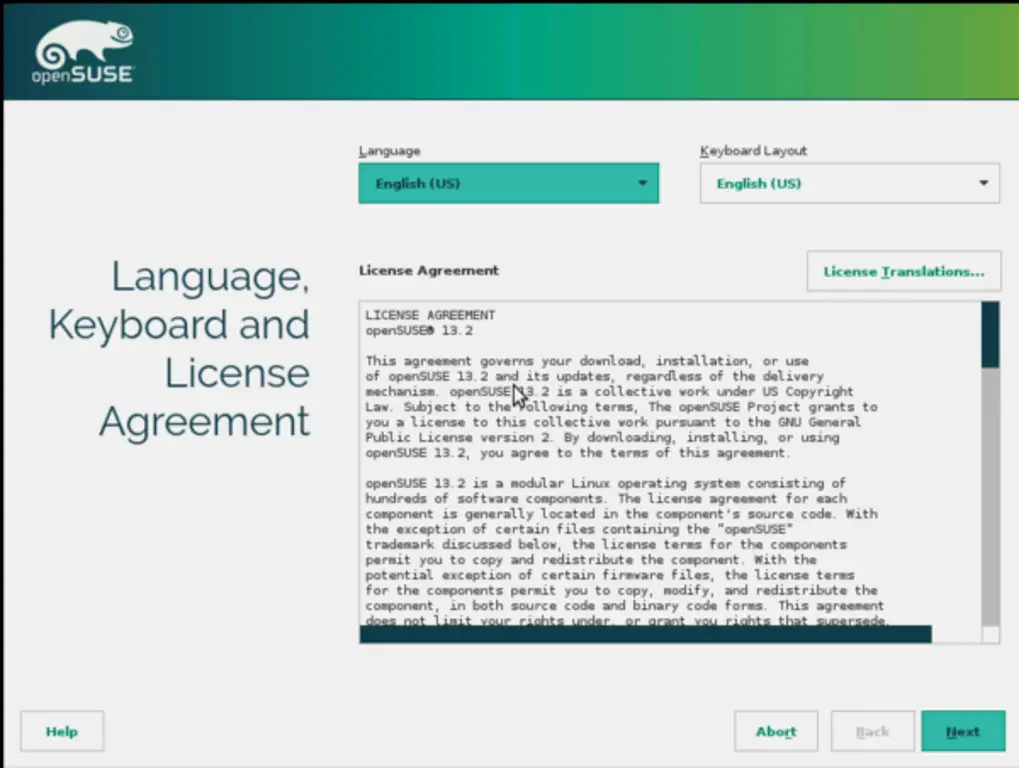The width and height of the screenshot is (1019, 768).
Task: Click the "LICENSE AGREEMENT" heading line in text box
Action: (430, 315)
